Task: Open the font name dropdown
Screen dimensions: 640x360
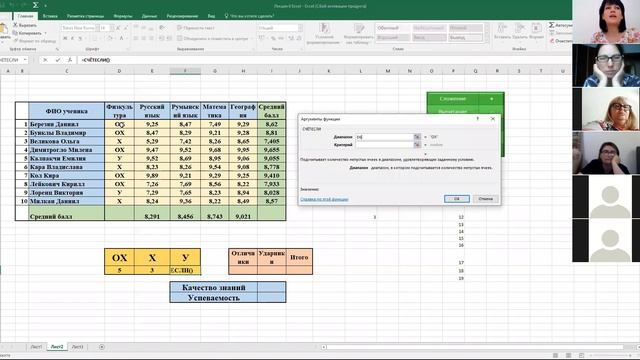Action: click(97, 28)
